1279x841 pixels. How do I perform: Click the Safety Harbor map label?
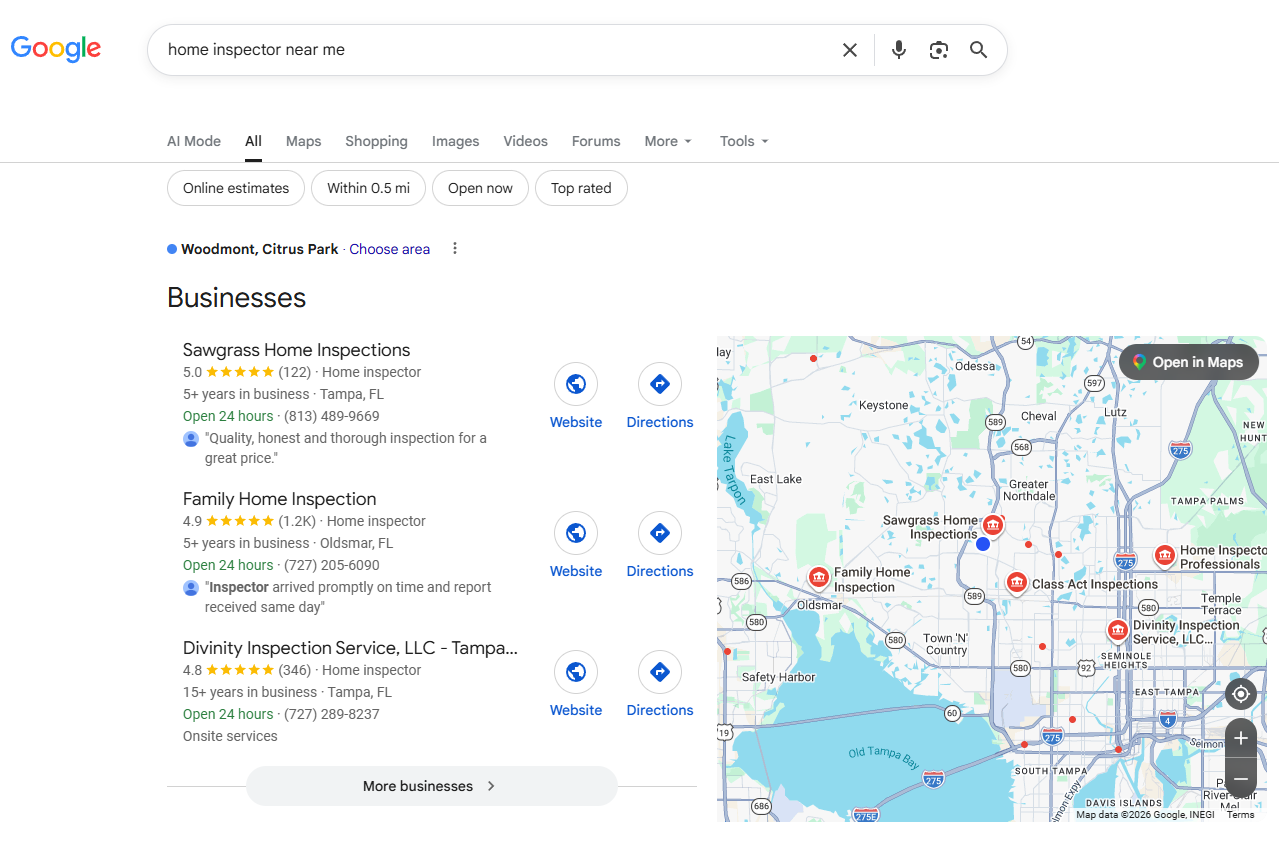(778, 677)
